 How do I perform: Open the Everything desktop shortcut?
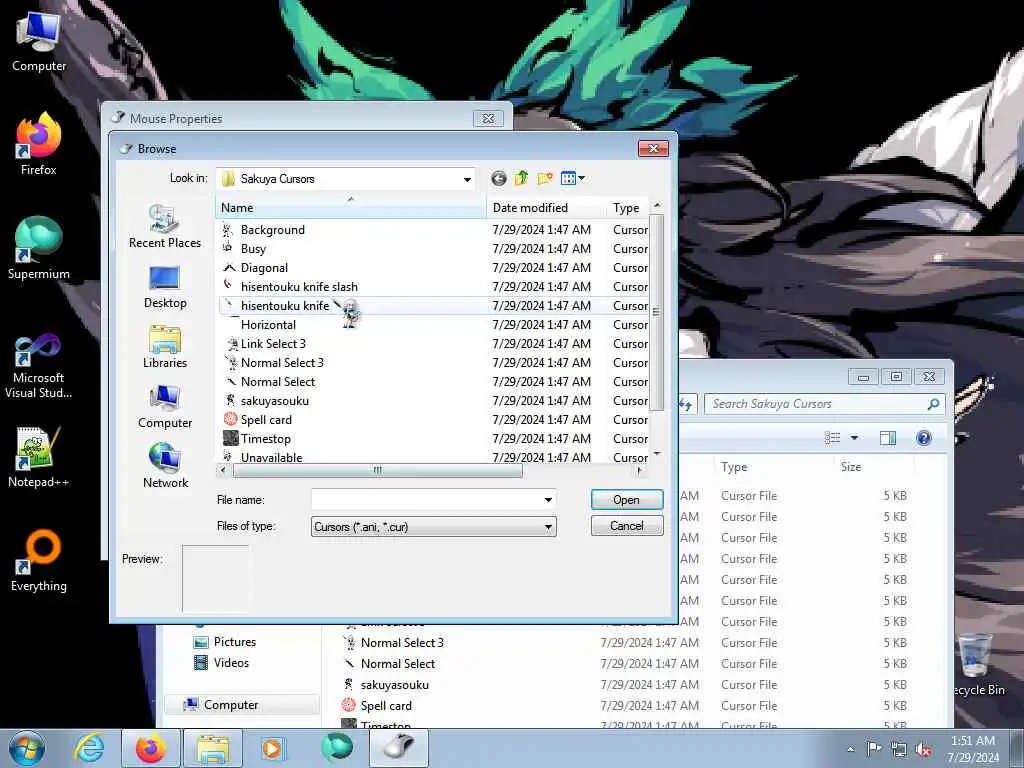pos(39,560)
